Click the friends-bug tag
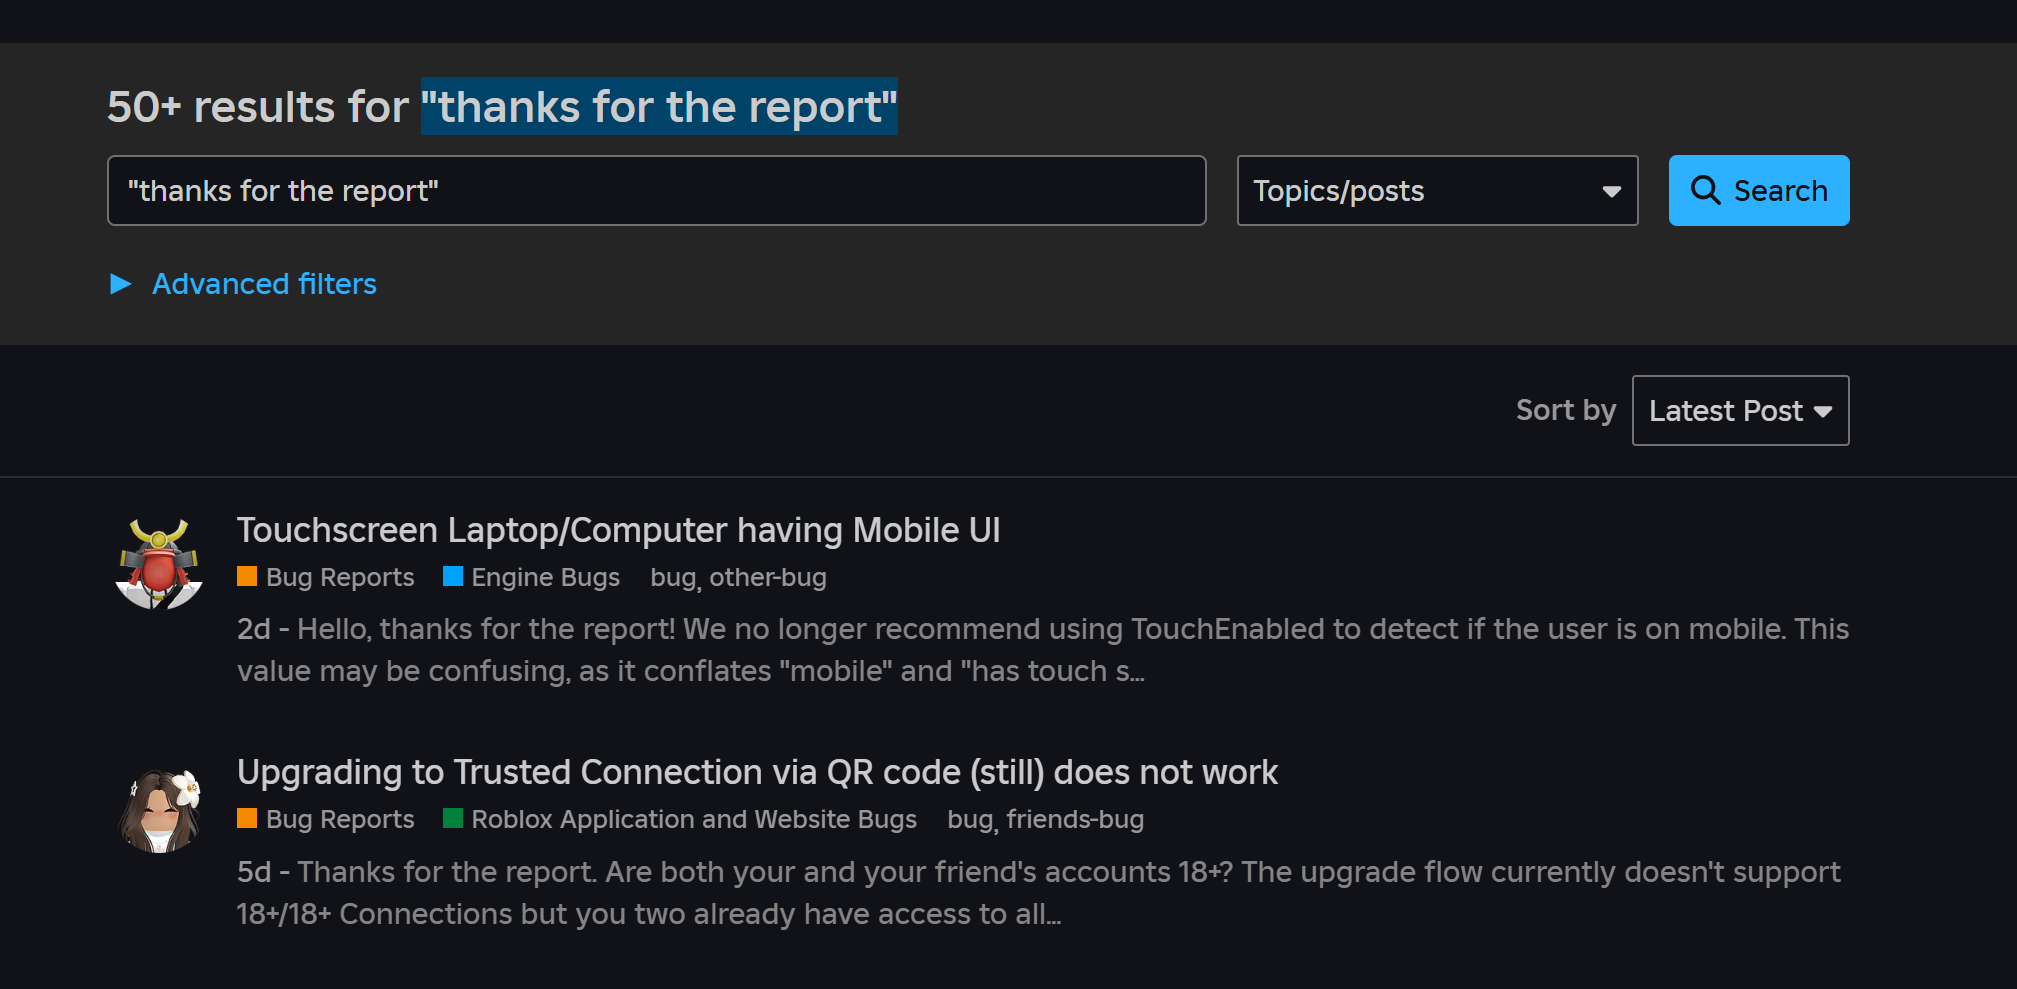The height and width of the screenshot is (989, 2017). (1074, 819)
